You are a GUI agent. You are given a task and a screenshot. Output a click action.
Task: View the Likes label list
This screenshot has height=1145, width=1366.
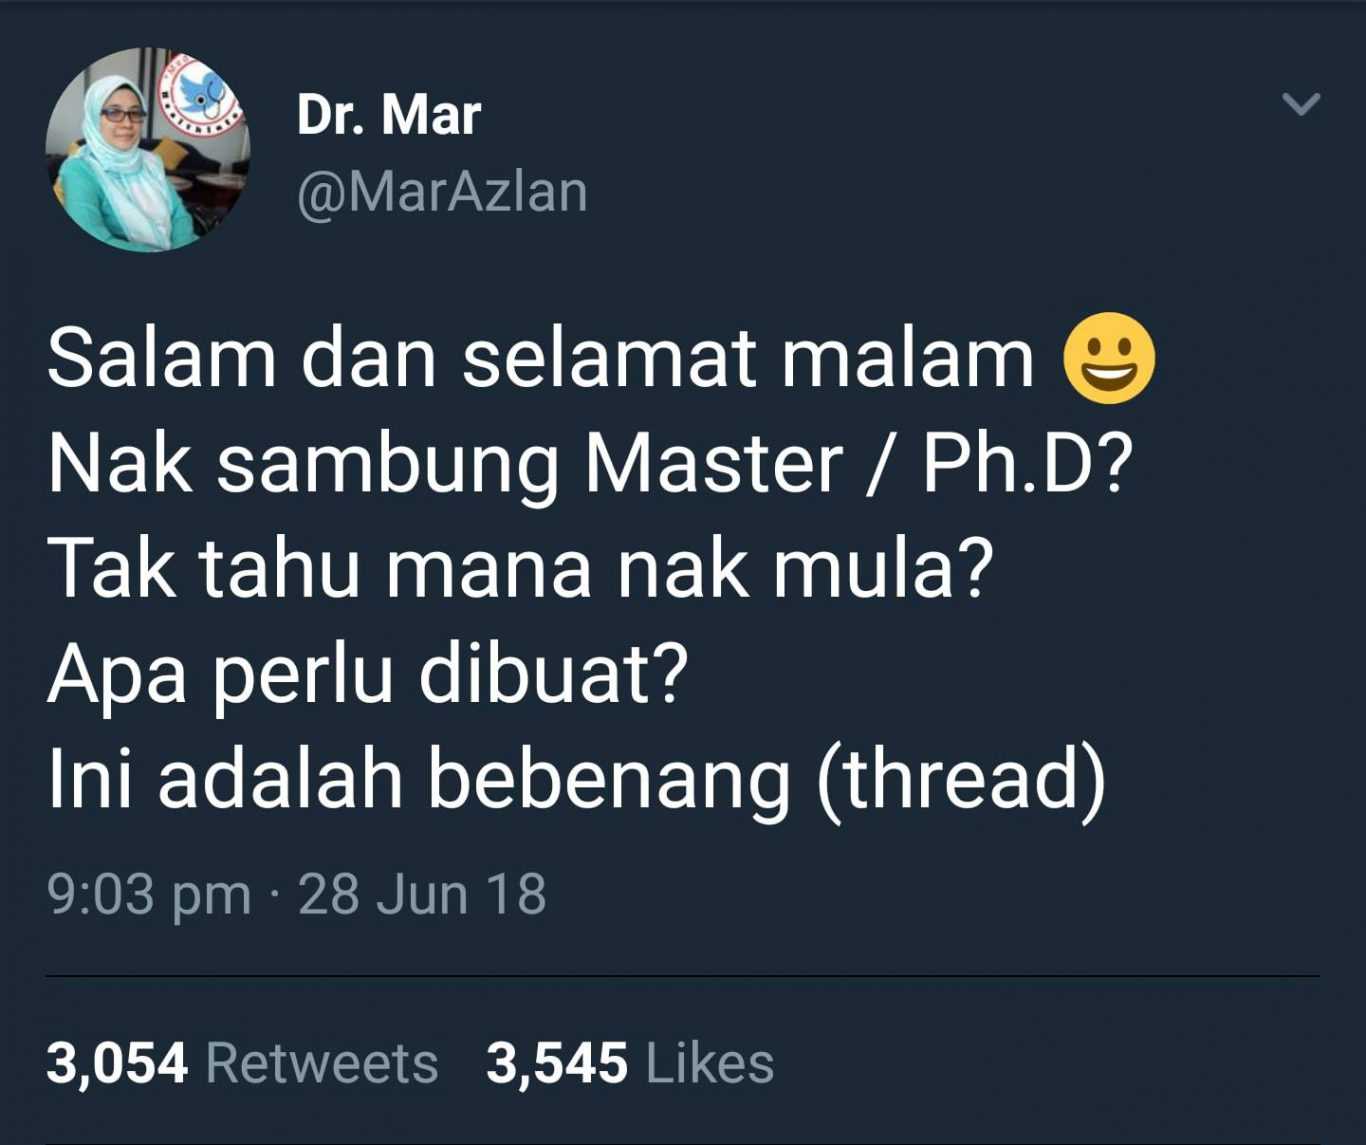[x=710, y=1063]
